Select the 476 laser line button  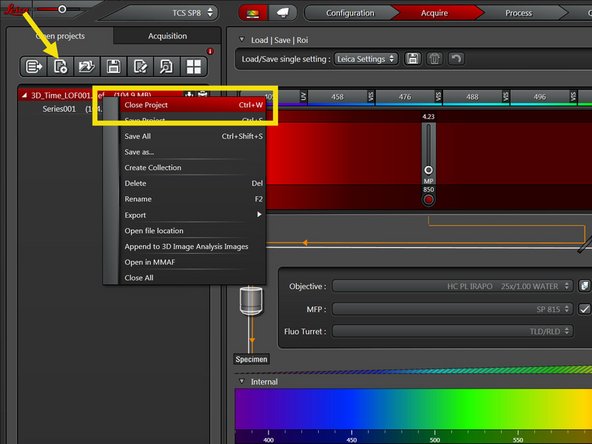pos(405,97)
